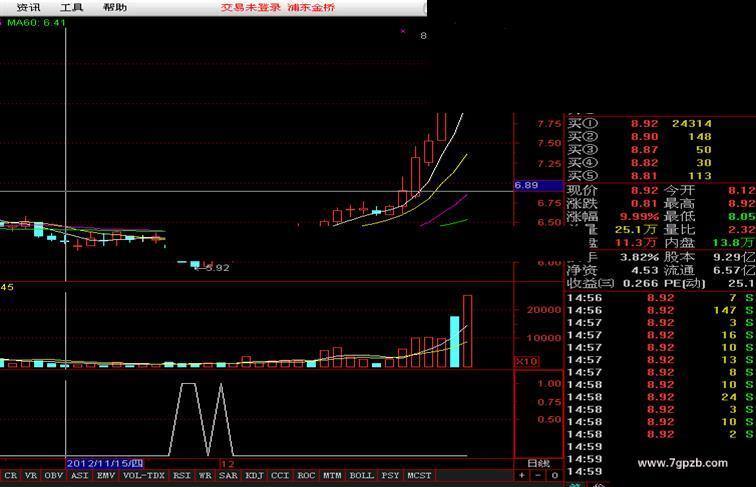This screenshot has height=487, width=756.
Task: Select the OBV indicator tab
Action: (x=54, y=475)
